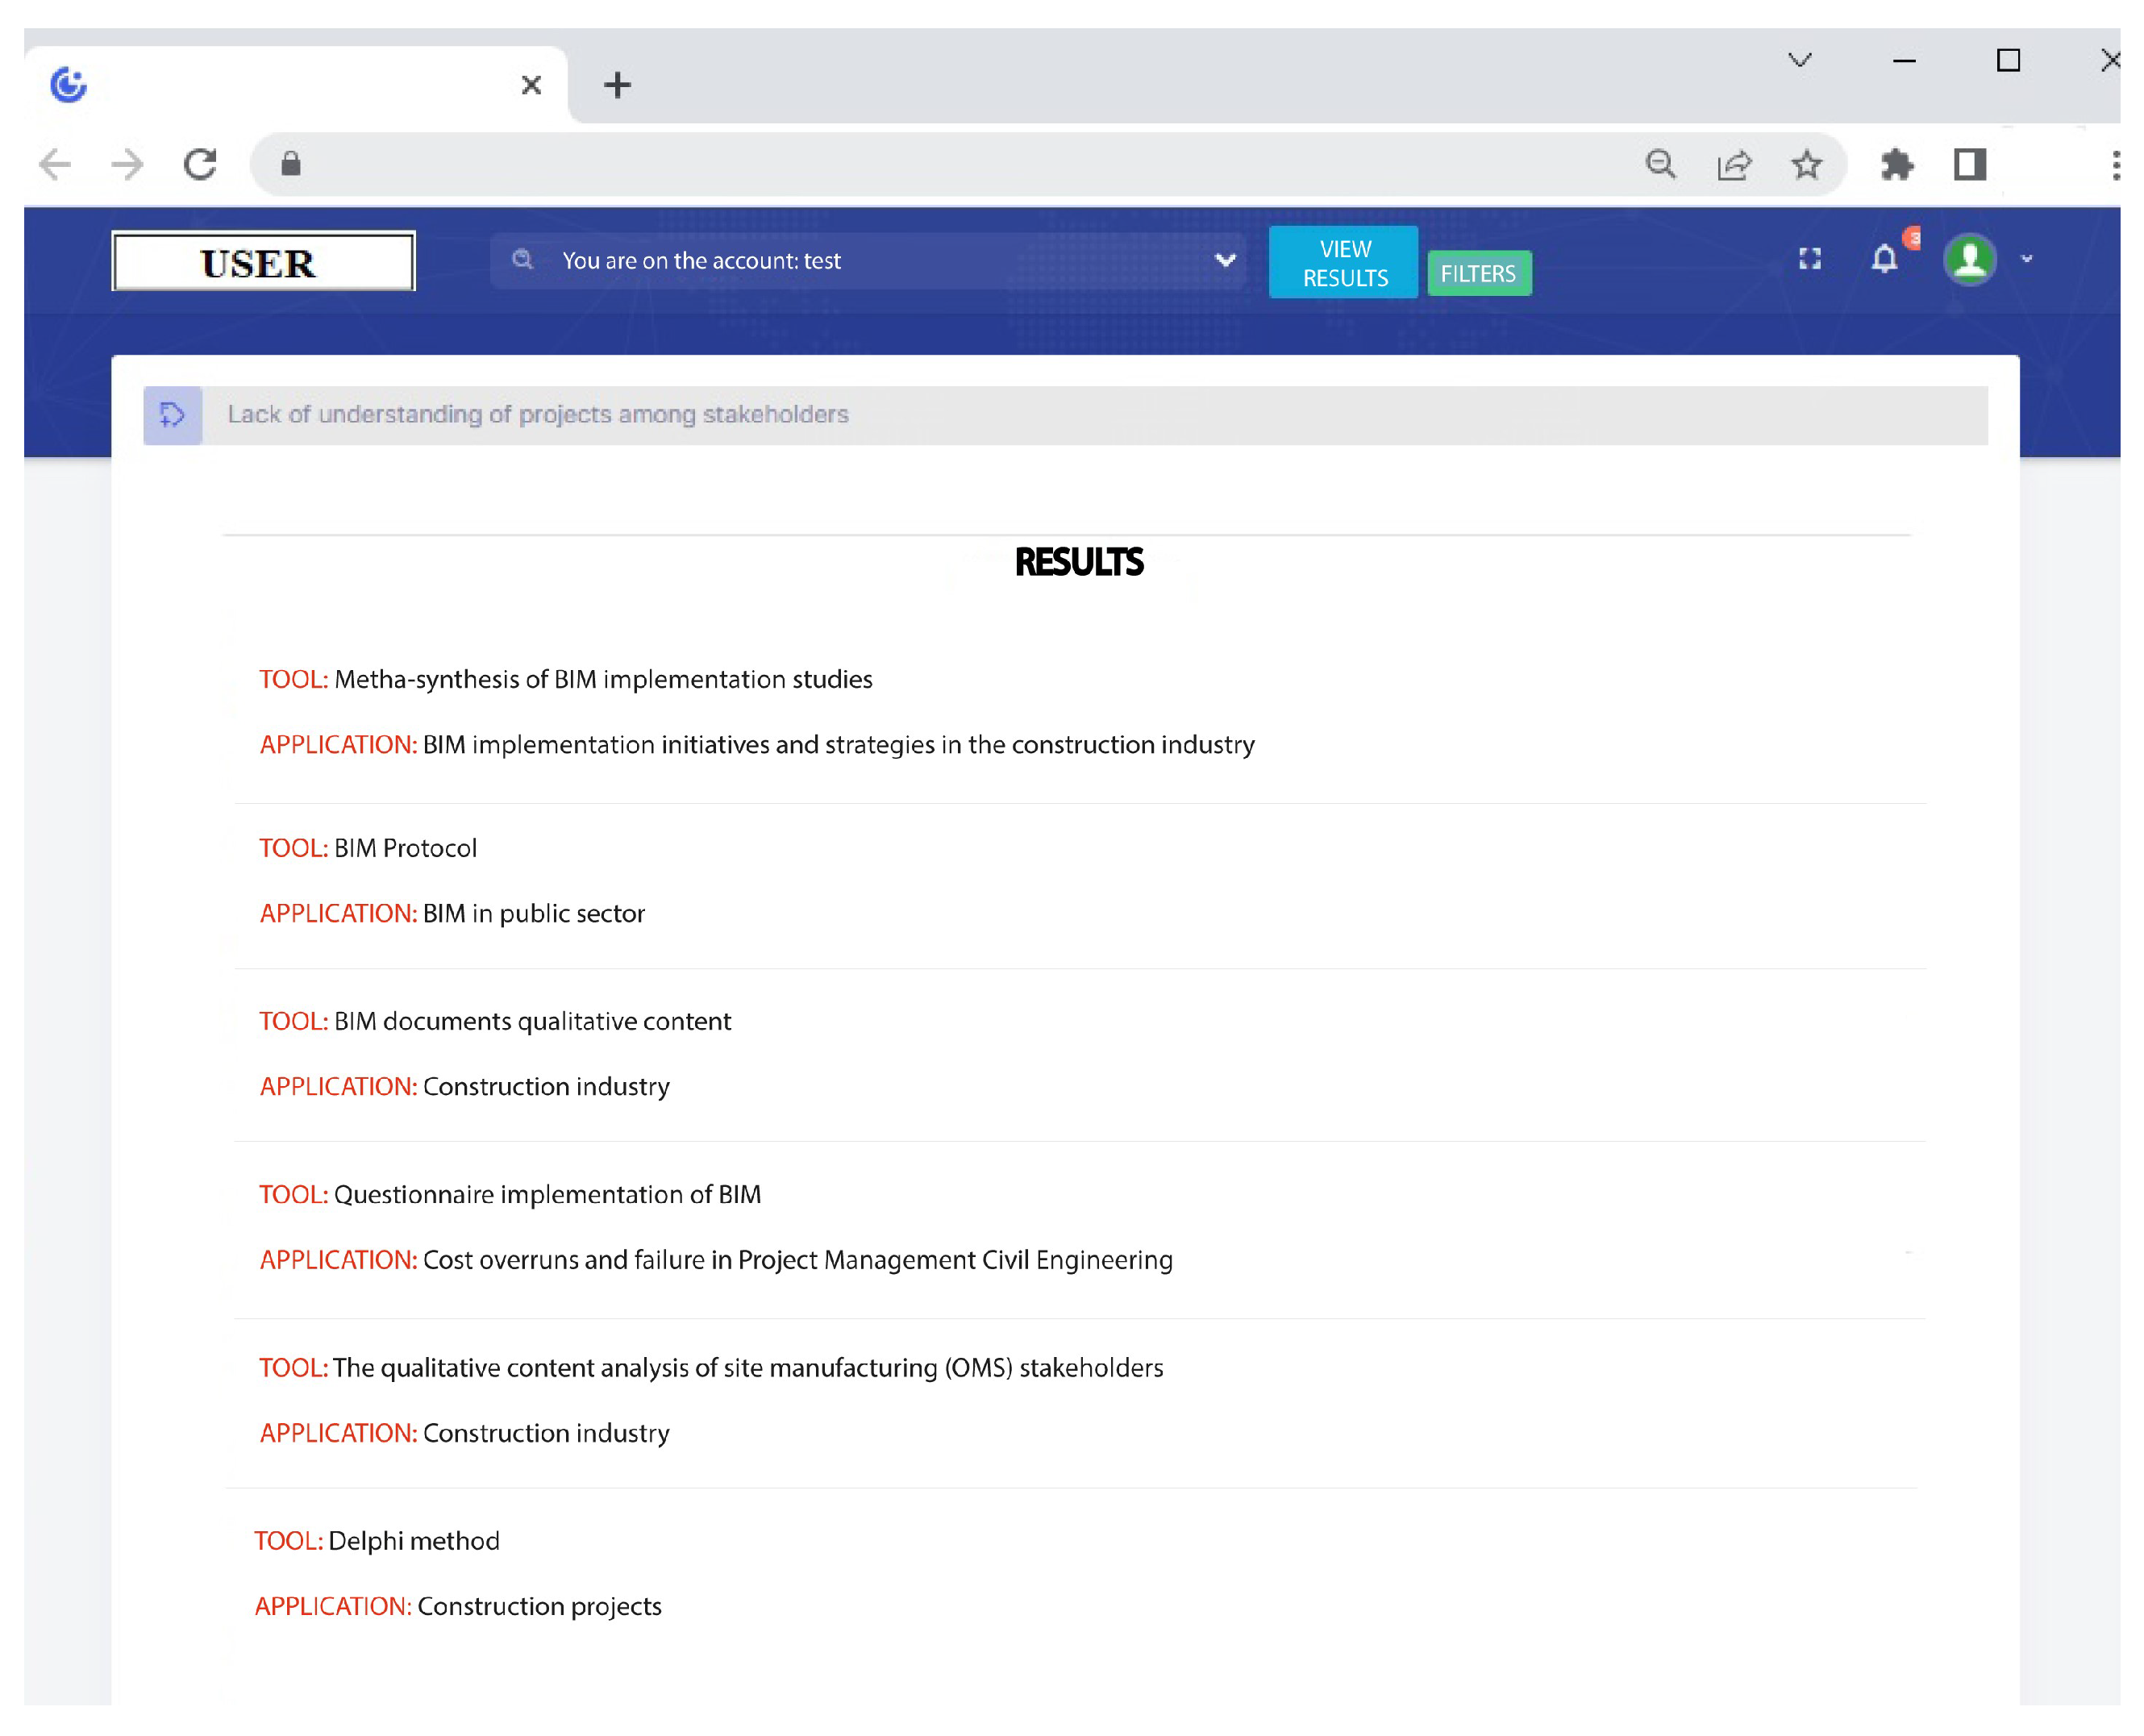Close the current browser tab
The height and width of the screenshot is (1736, 2144).
pos(531,85)
